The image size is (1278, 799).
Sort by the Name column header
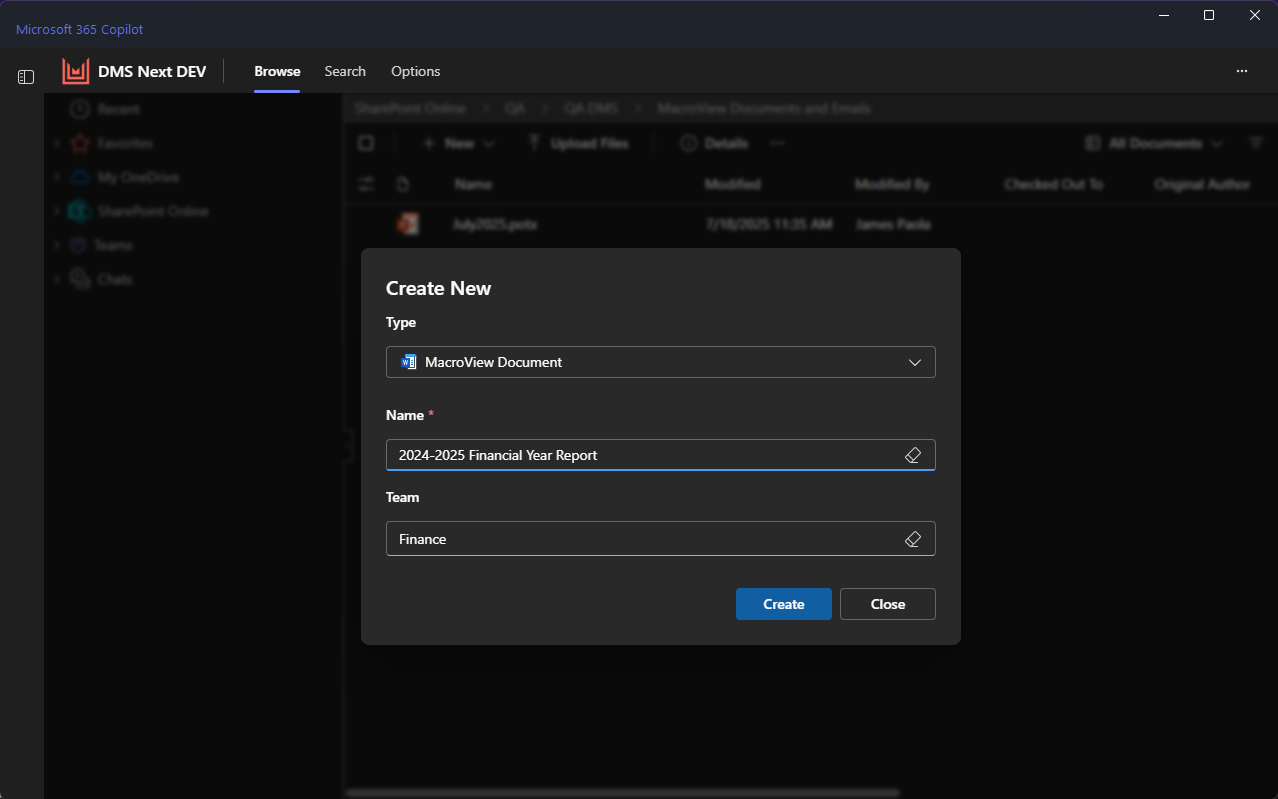473,184
